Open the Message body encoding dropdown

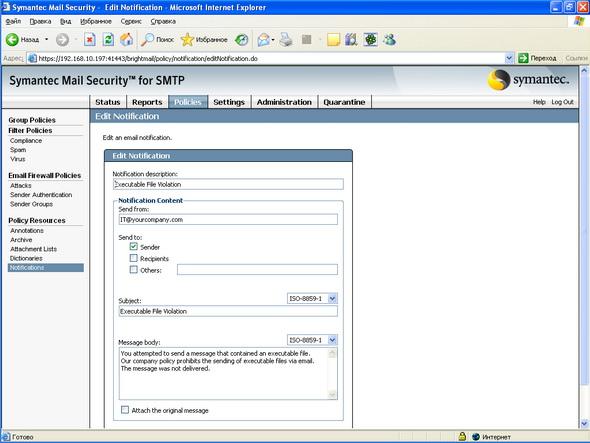click(x=312, y=340)
